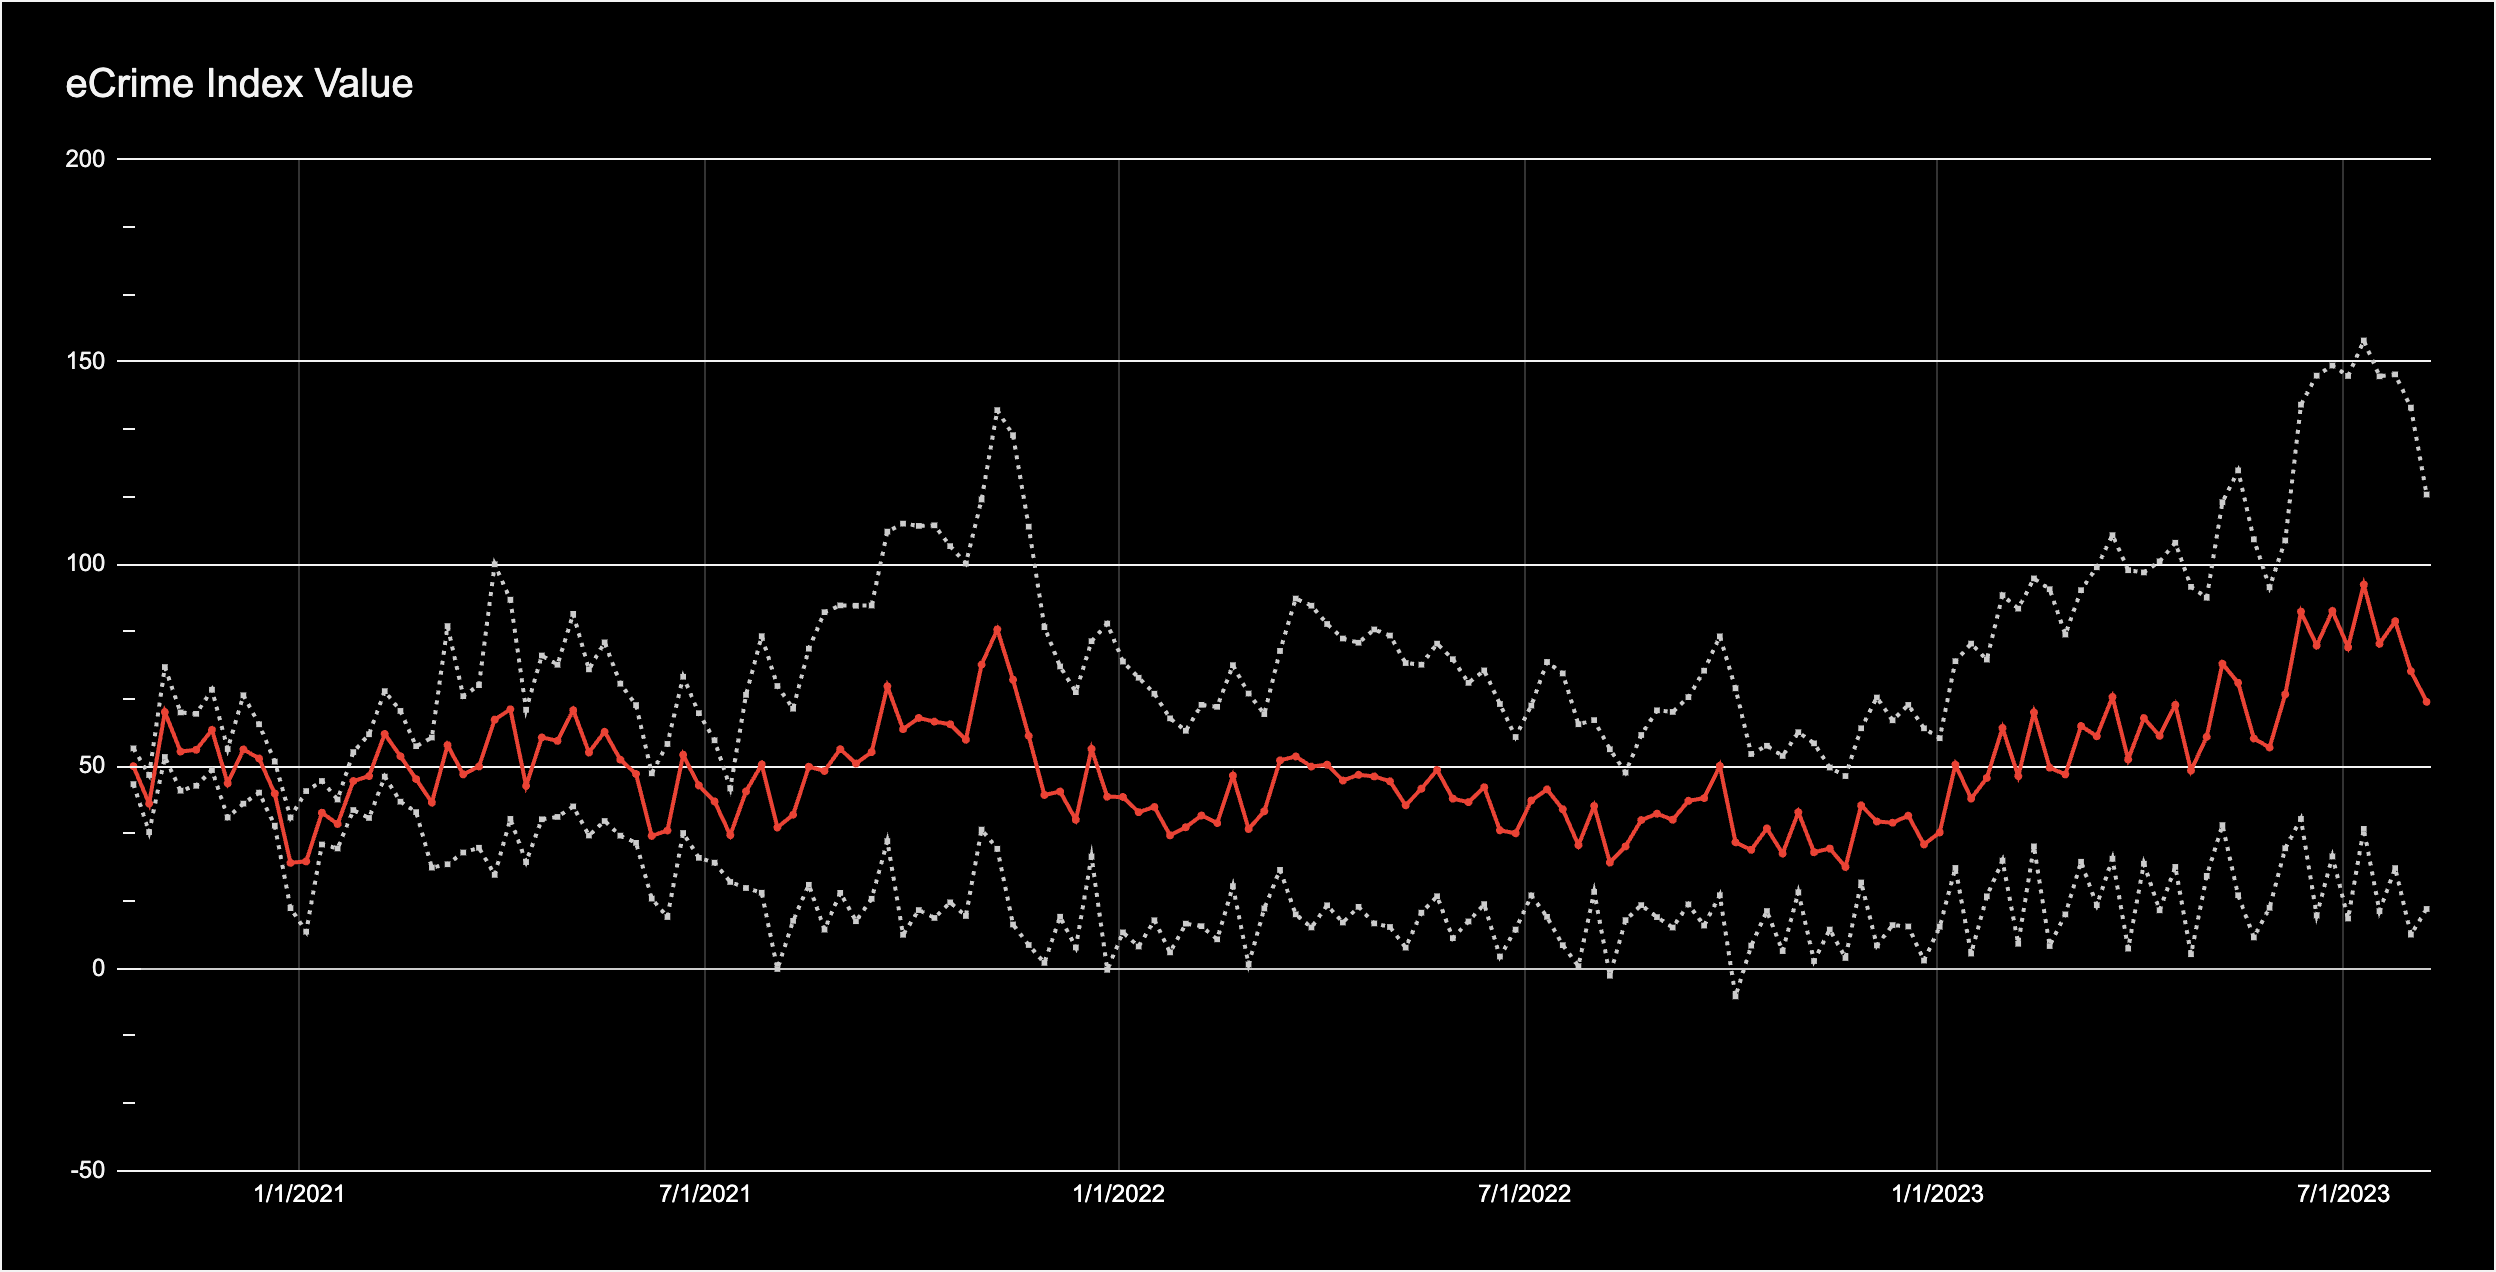
Task: Click the red line peak near July 2023
Action: tap(2364, 584)
